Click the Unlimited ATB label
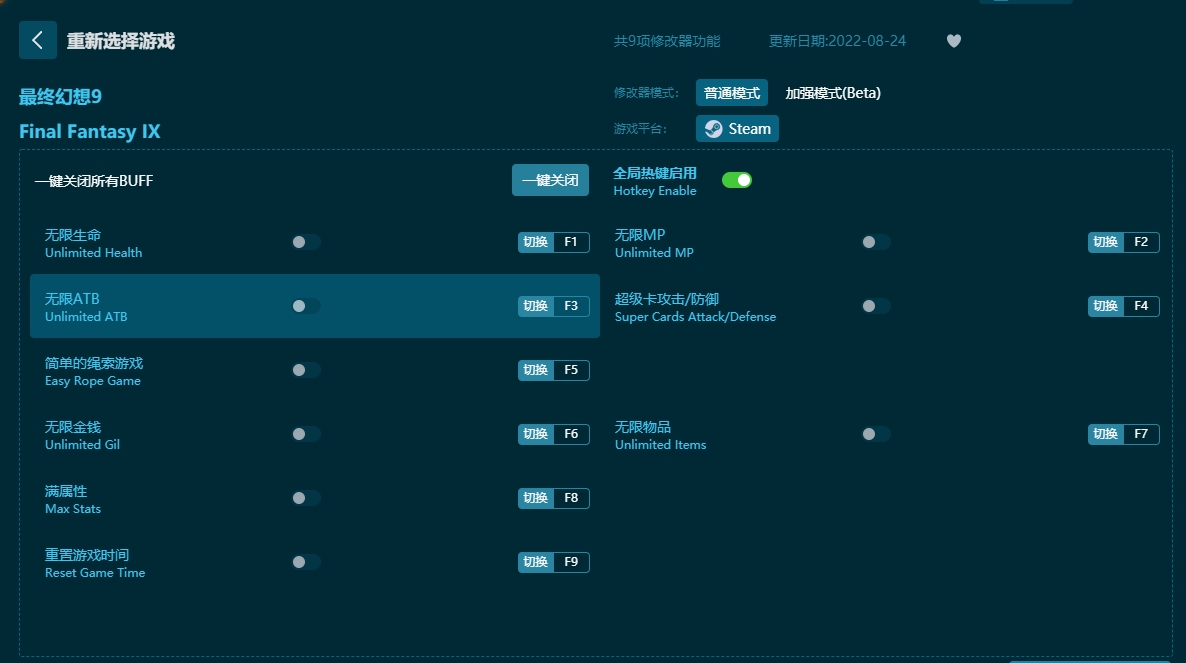The height and width of the screenshot is (663, 1186). click(86, 317)
